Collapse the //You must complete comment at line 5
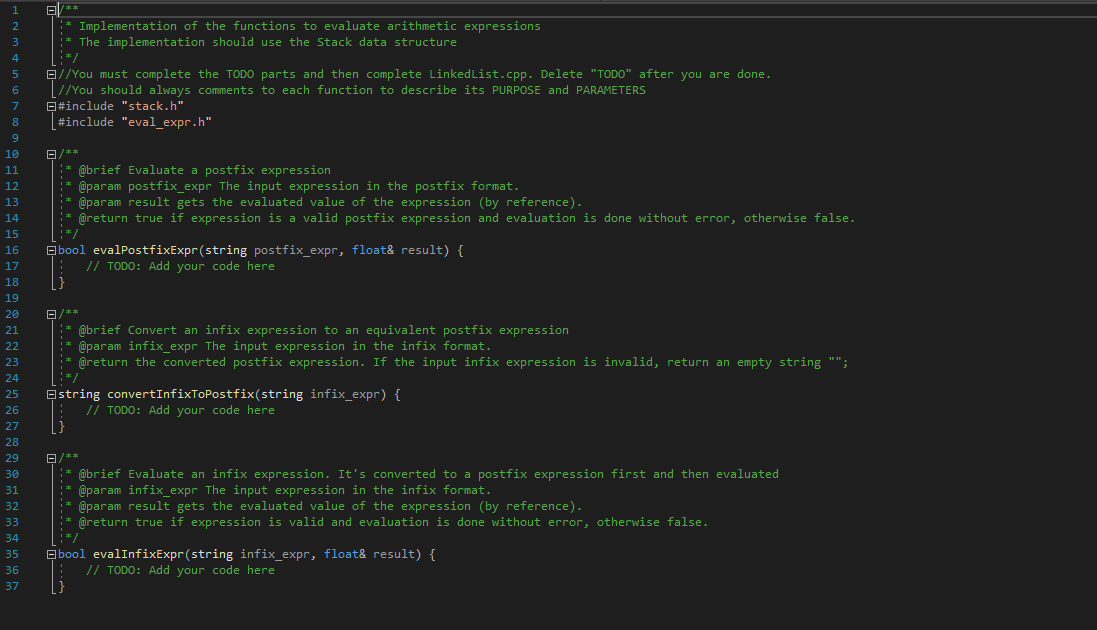 pos(51,74)
